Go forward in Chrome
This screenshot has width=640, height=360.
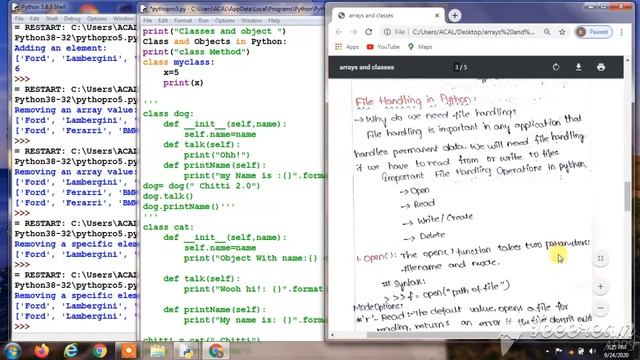pos(353,32)
